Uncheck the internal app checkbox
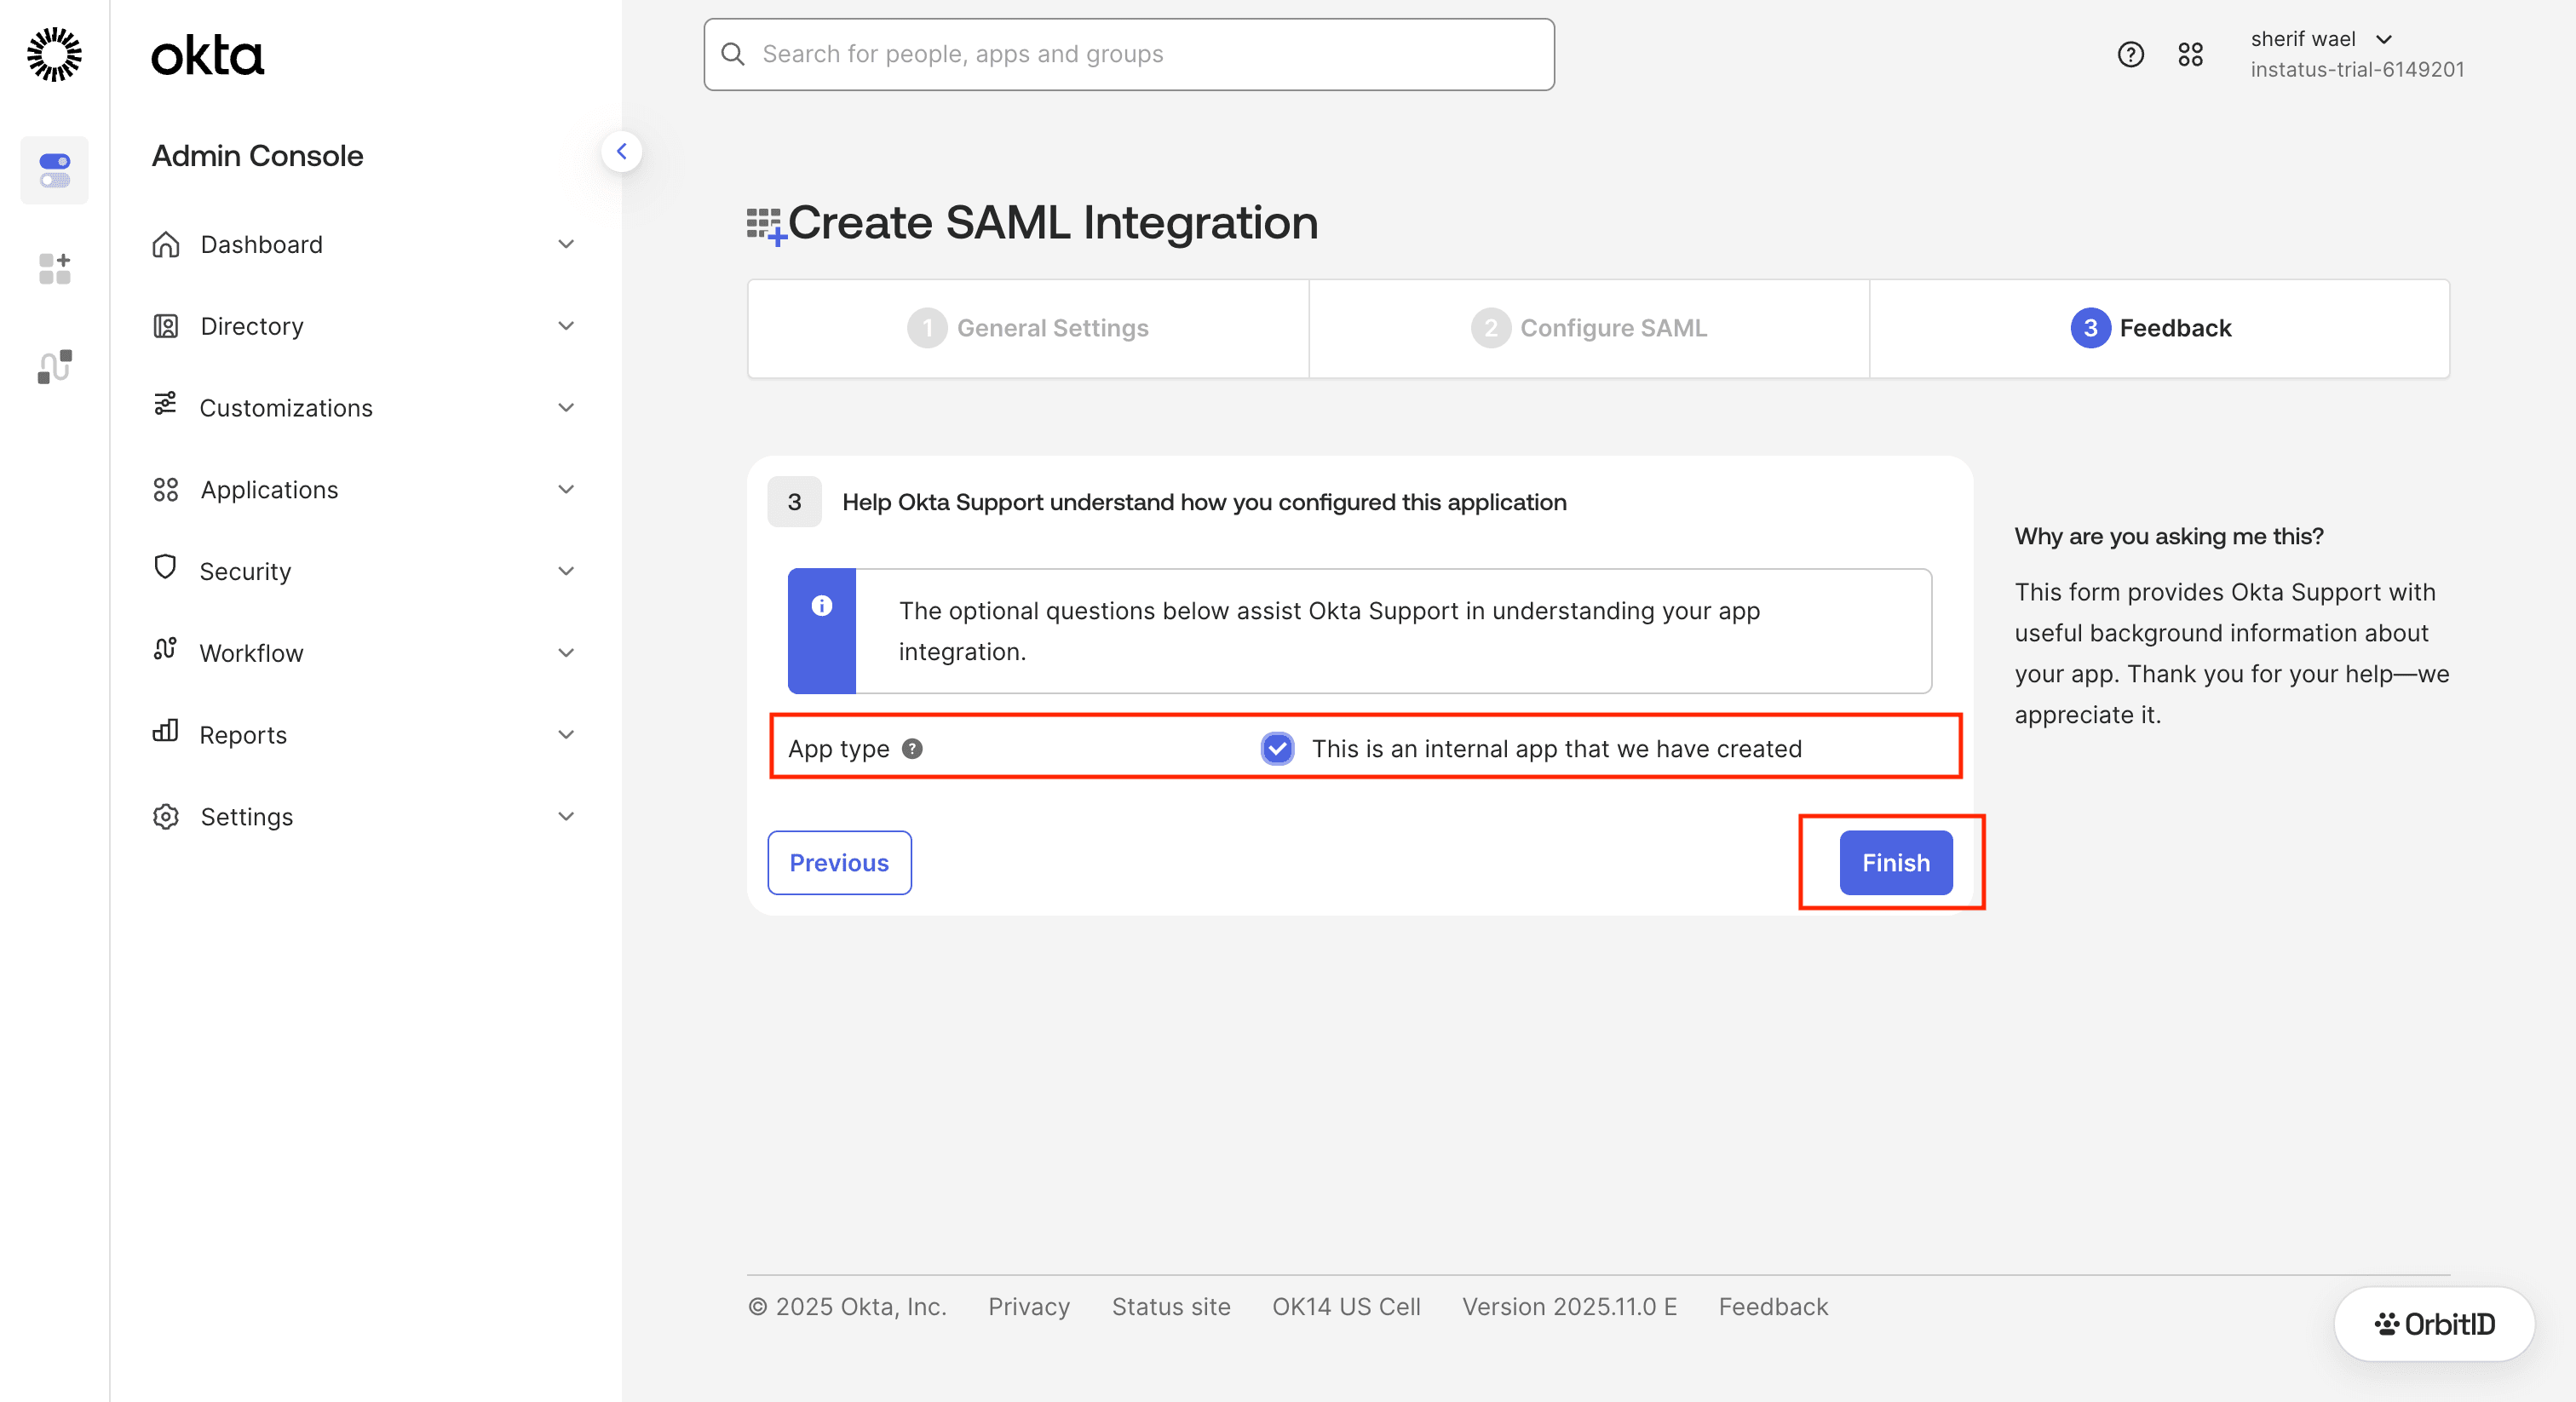Viewport: 2576px width, 1402px height. (1277, 748)
